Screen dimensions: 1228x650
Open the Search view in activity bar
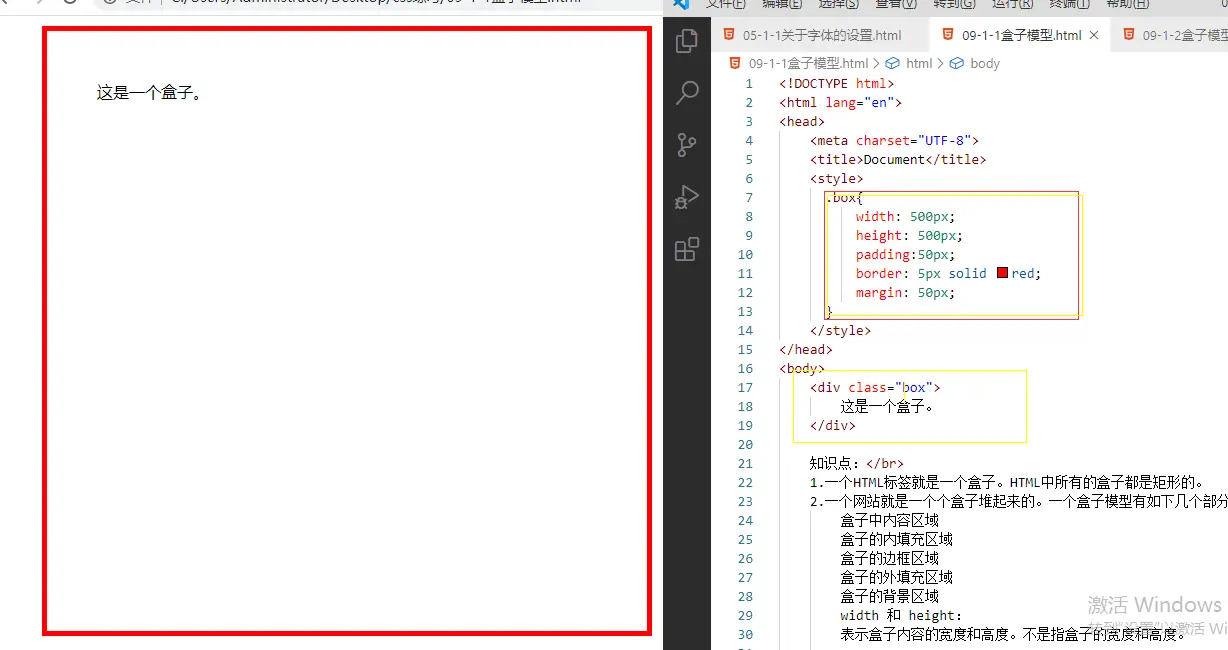point(687,93)
